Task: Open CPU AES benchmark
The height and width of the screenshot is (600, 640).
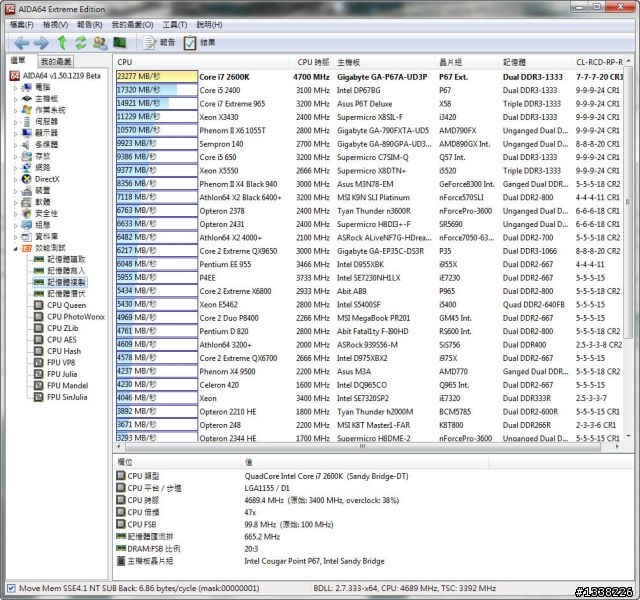Action: pos(62,339)
